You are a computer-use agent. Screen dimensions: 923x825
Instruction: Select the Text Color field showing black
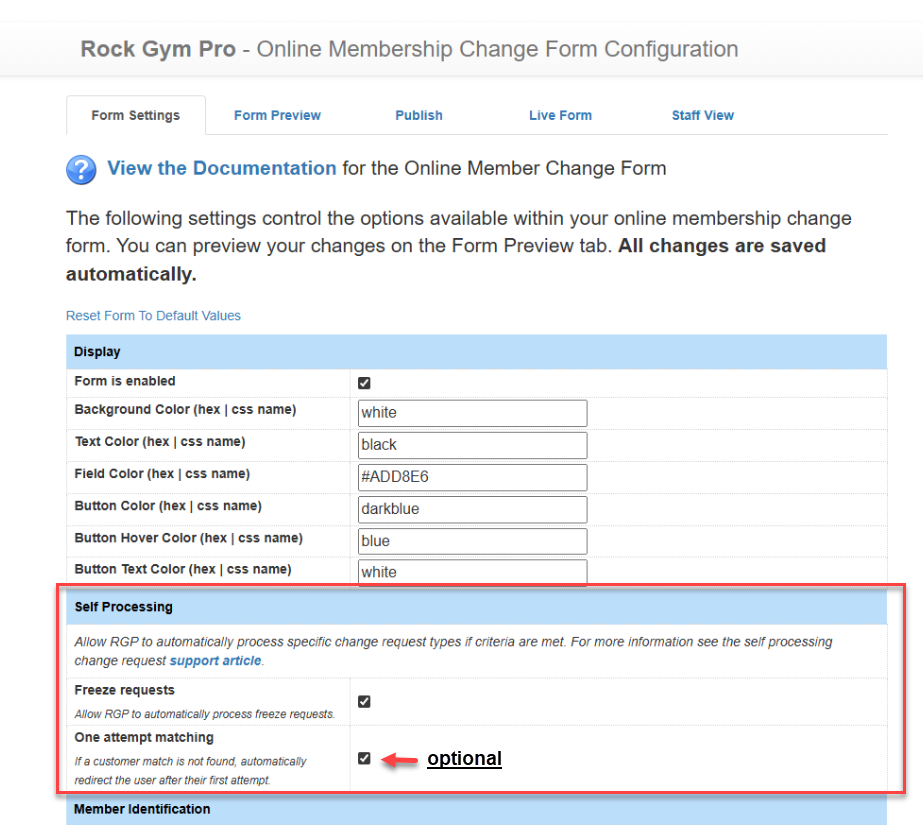click(472, 445)
